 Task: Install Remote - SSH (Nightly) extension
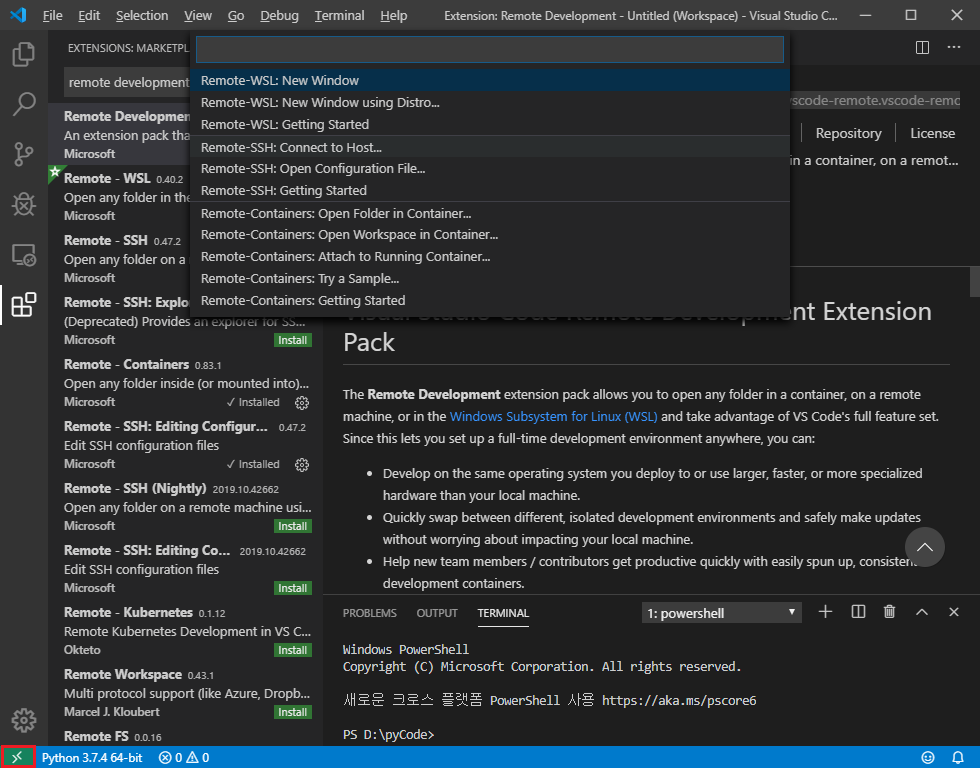(x=292, y=526)
